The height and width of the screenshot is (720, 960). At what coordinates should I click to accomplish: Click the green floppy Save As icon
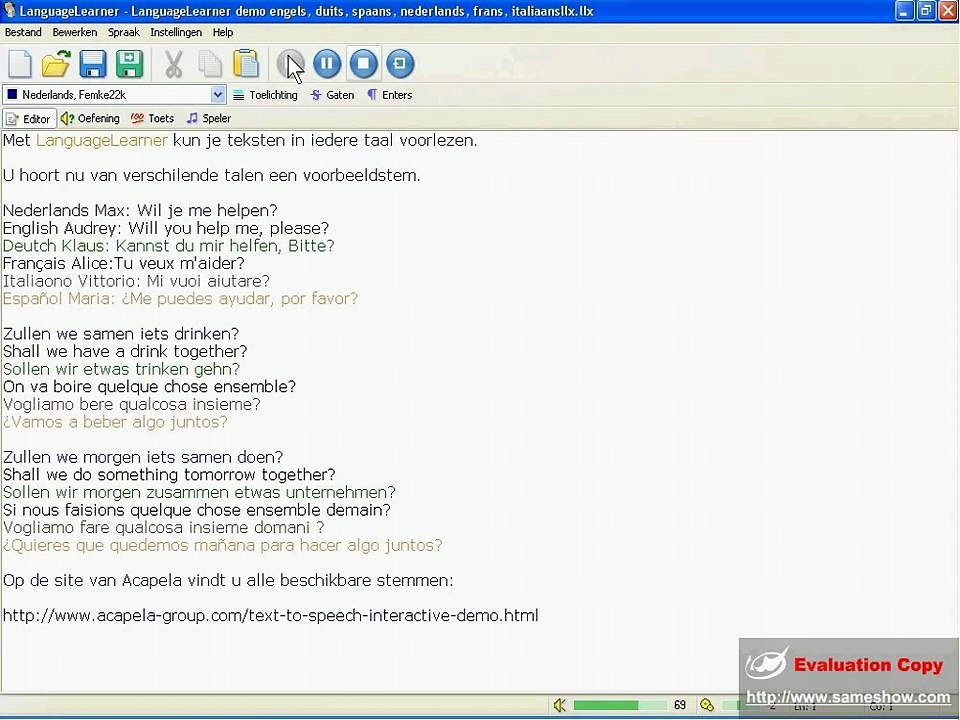[130, 64]
